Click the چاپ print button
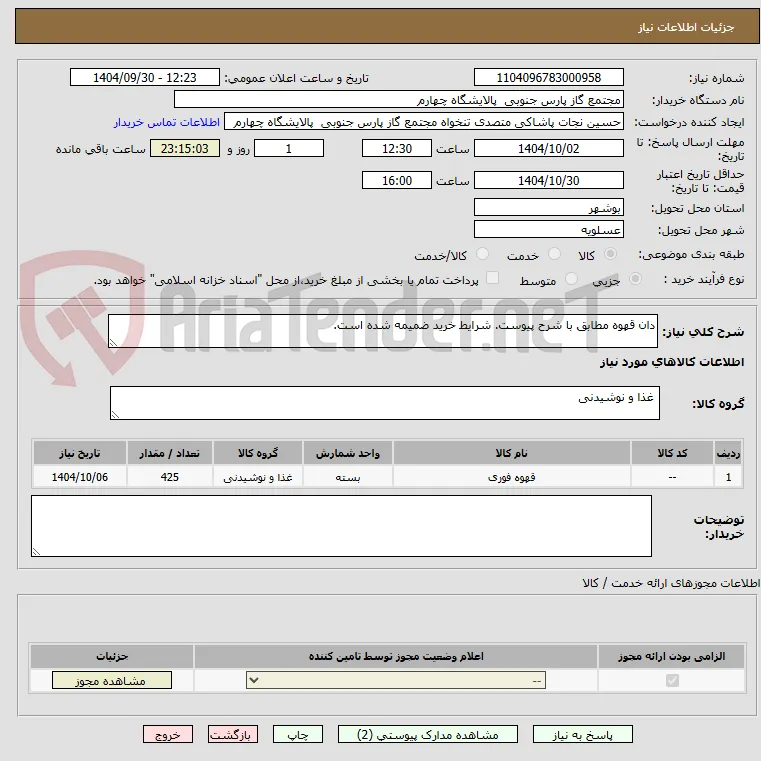The height and width of the screenshot is (761, 761). point(298,734)
